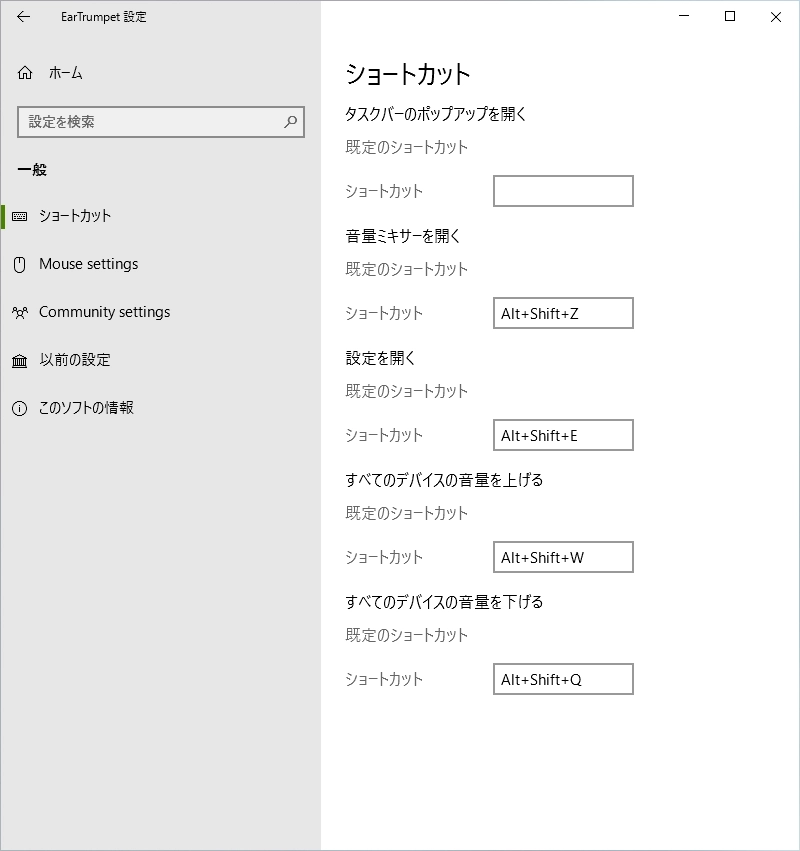Image resolution: width=800 pixels, height=851 pixels.
Task: Minimize the EarTrumpet settings window
Action: click(685, 17)
